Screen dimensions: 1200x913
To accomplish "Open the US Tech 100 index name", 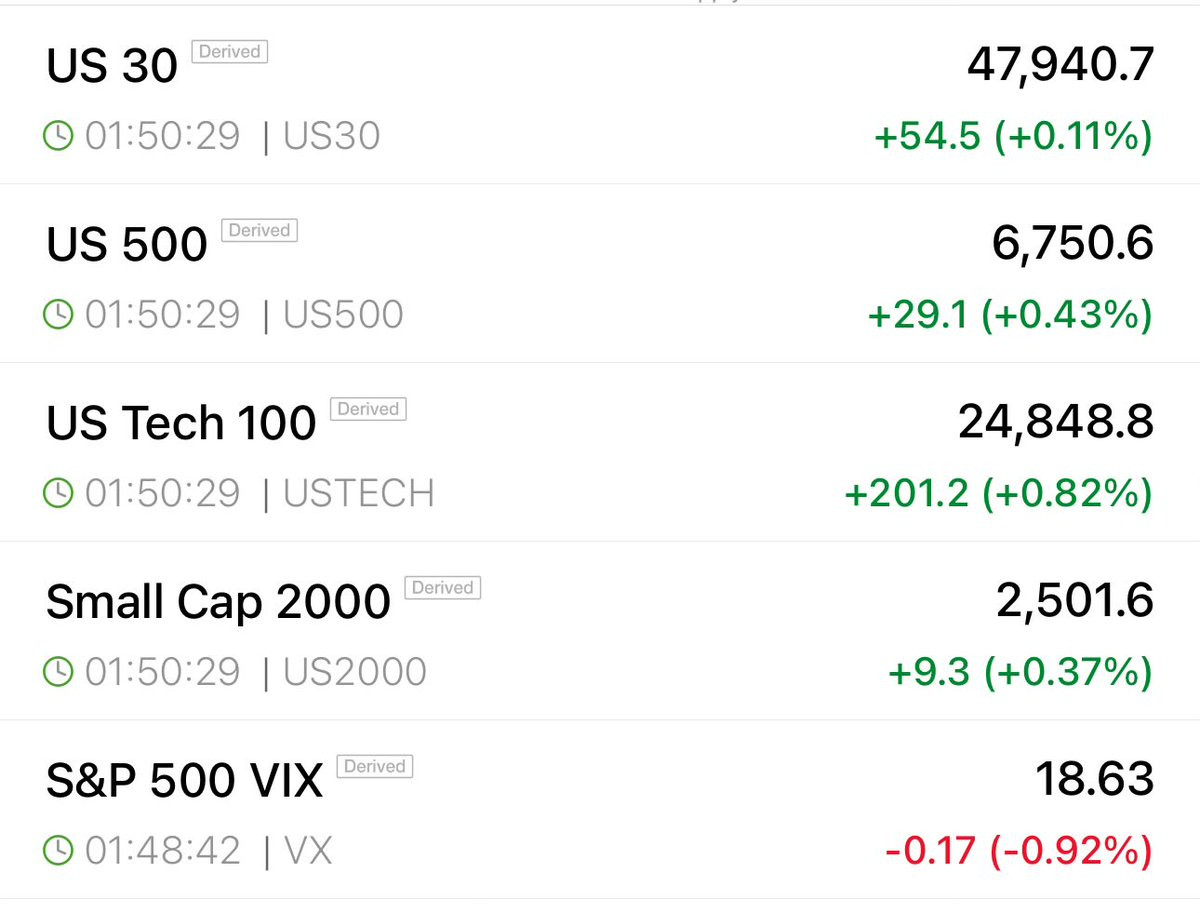I will [x=181, y=423].
